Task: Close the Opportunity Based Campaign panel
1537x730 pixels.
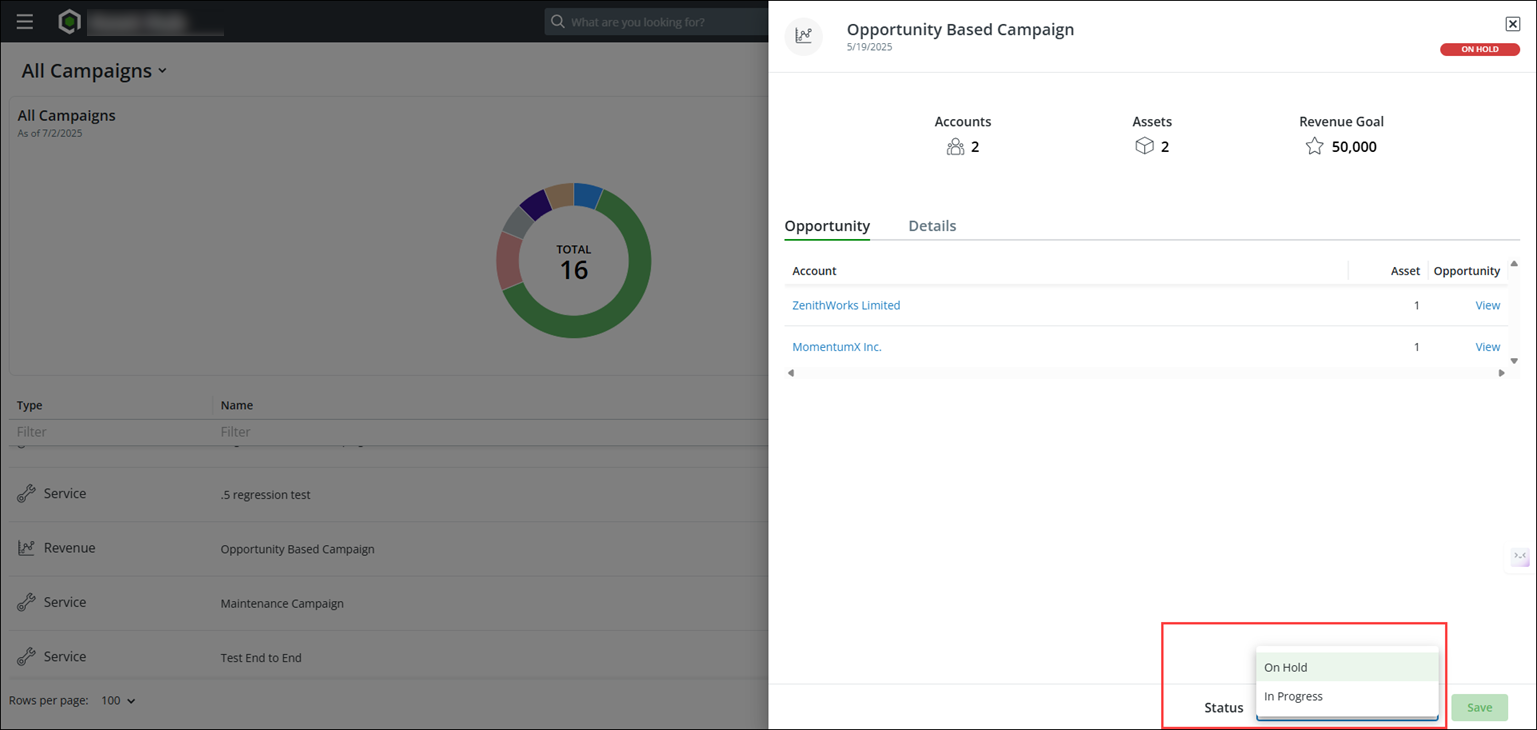Action: point(1512,24)
